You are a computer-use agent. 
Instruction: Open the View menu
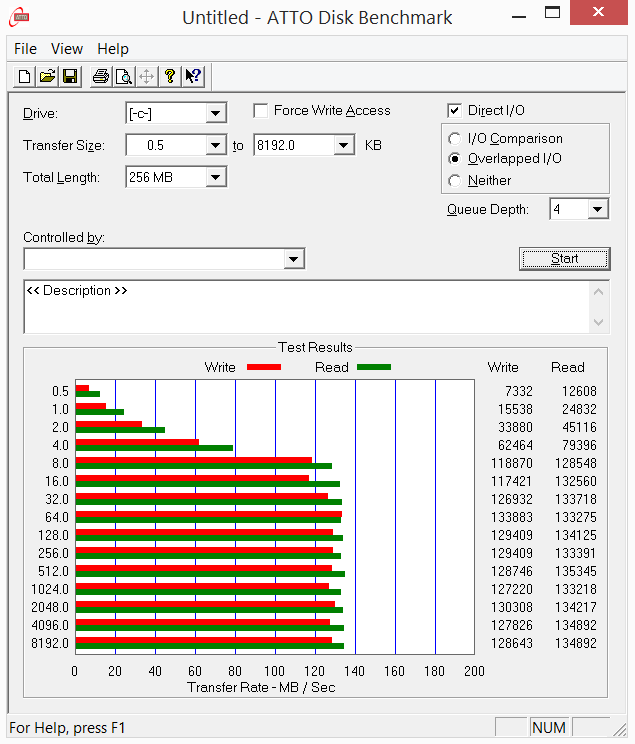point(67,49)
